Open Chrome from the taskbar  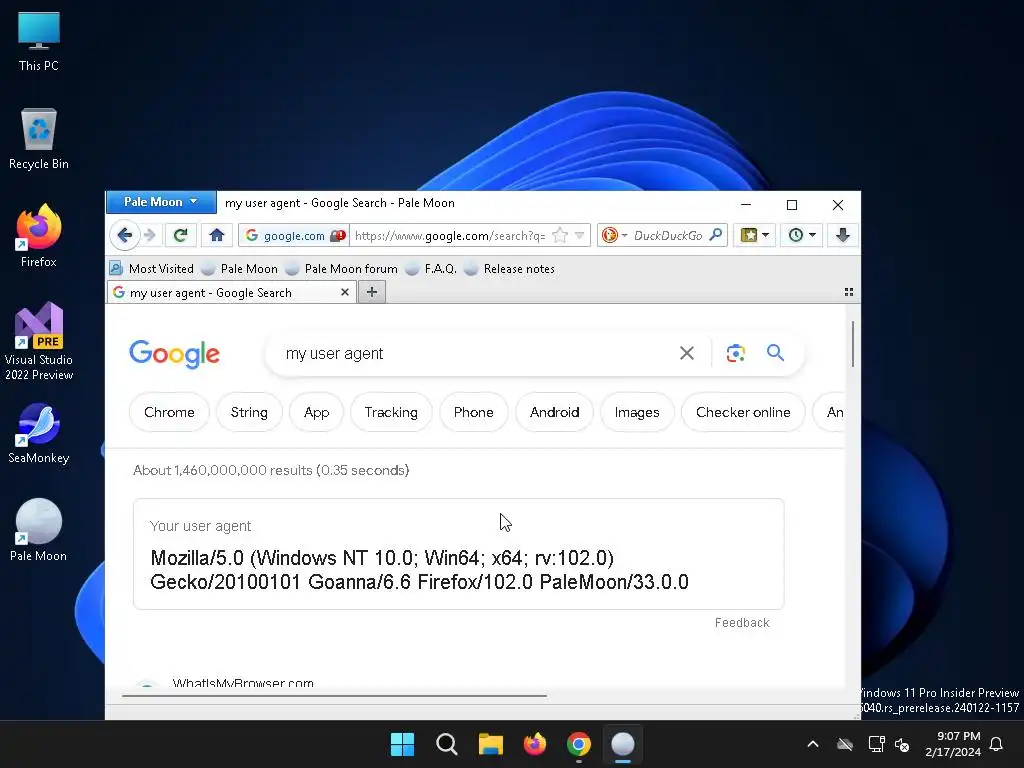[x=579, y=744]
